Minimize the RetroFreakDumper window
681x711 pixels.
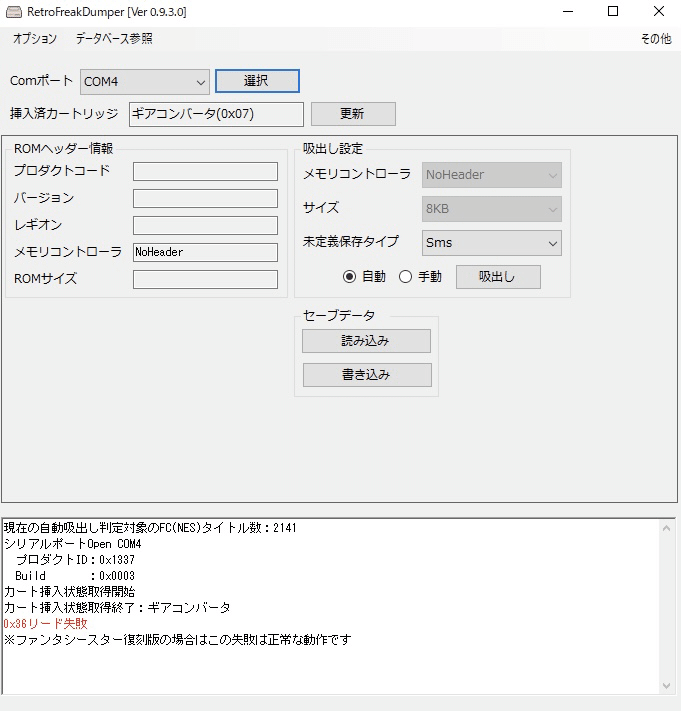pyautogui.click(x=568, y=11)
